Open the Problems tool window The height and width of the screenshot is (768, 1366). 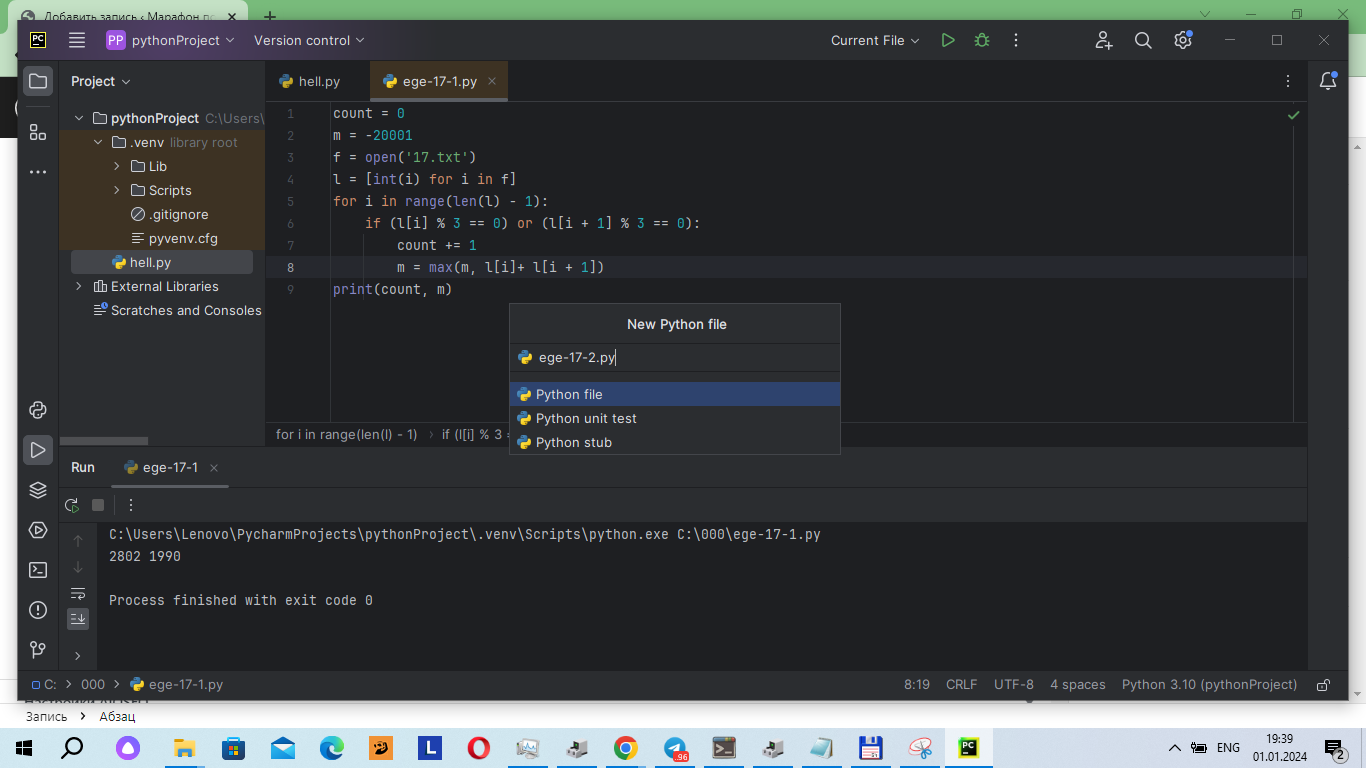coord(38,610)
